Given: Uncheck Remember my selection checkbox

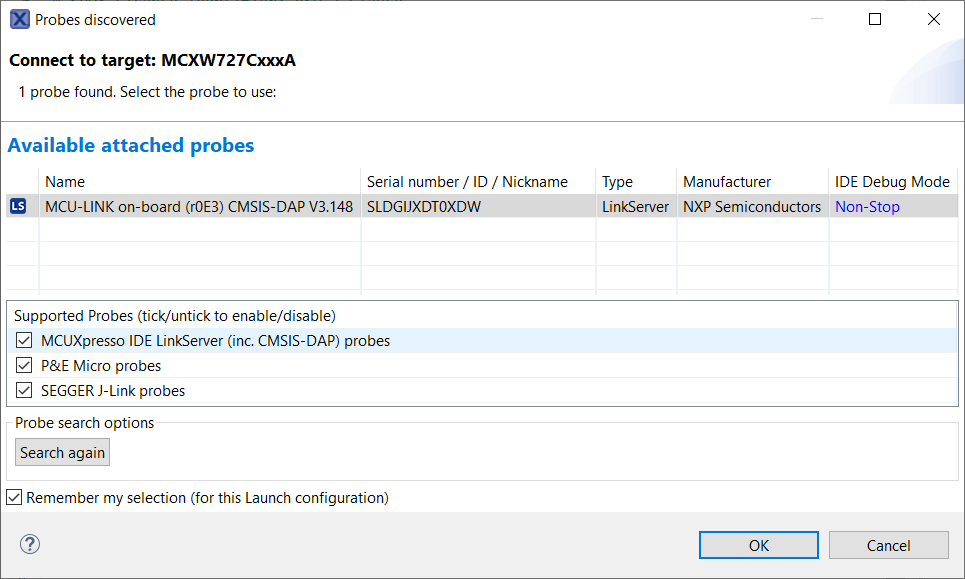Looking at the screenshot, I should (14, 497).
